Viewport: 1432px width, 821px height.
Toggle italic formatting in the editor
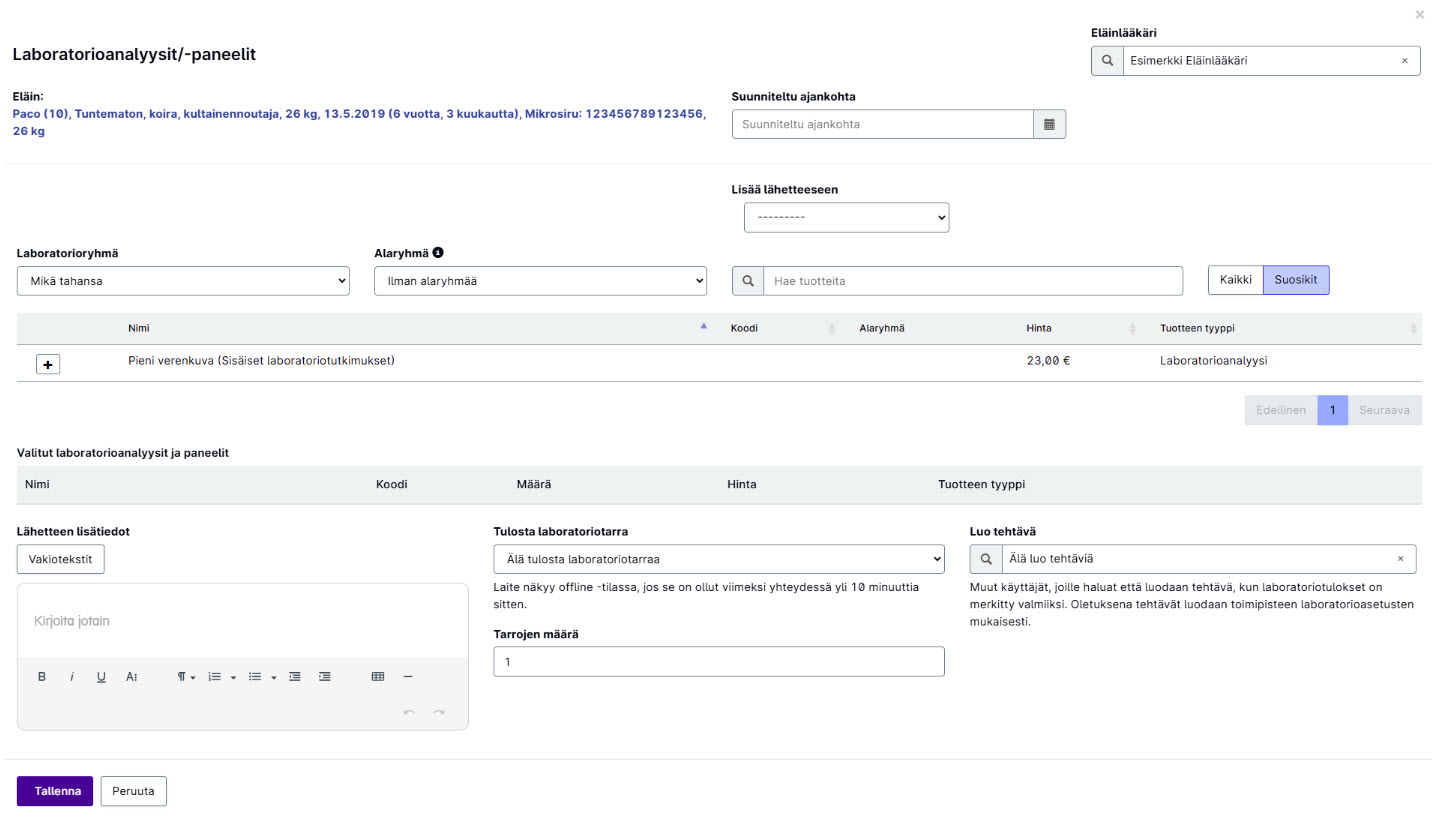pos(72,677)
